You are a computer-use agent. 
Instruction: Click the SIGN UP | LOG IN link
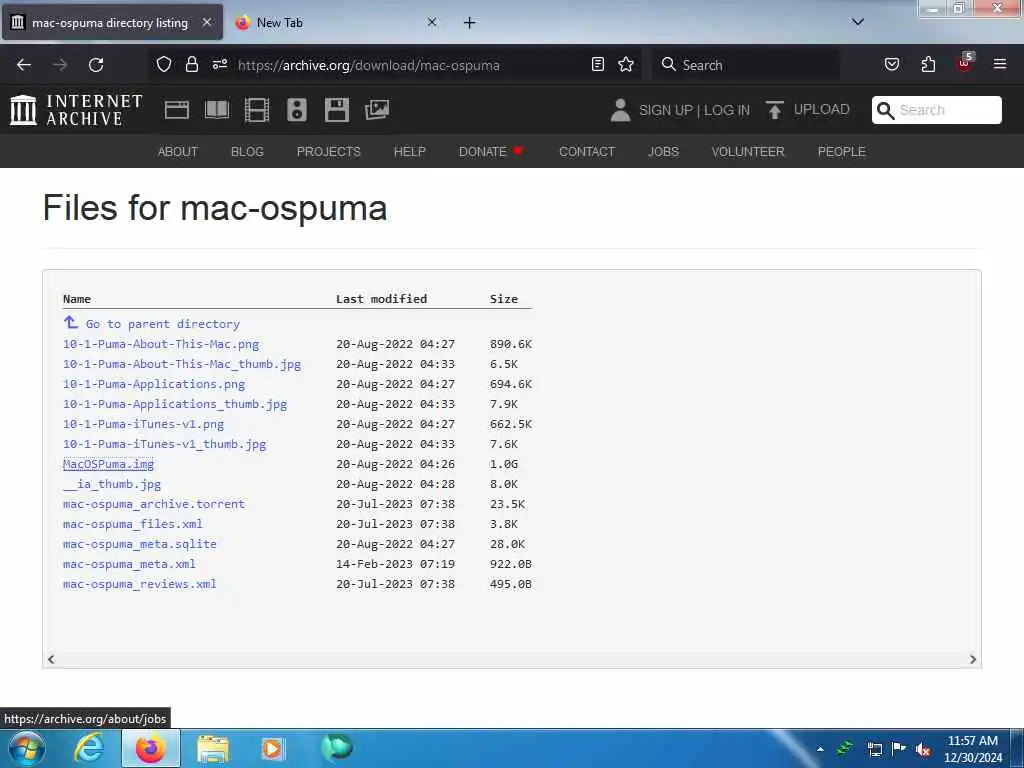pos(694,110)
